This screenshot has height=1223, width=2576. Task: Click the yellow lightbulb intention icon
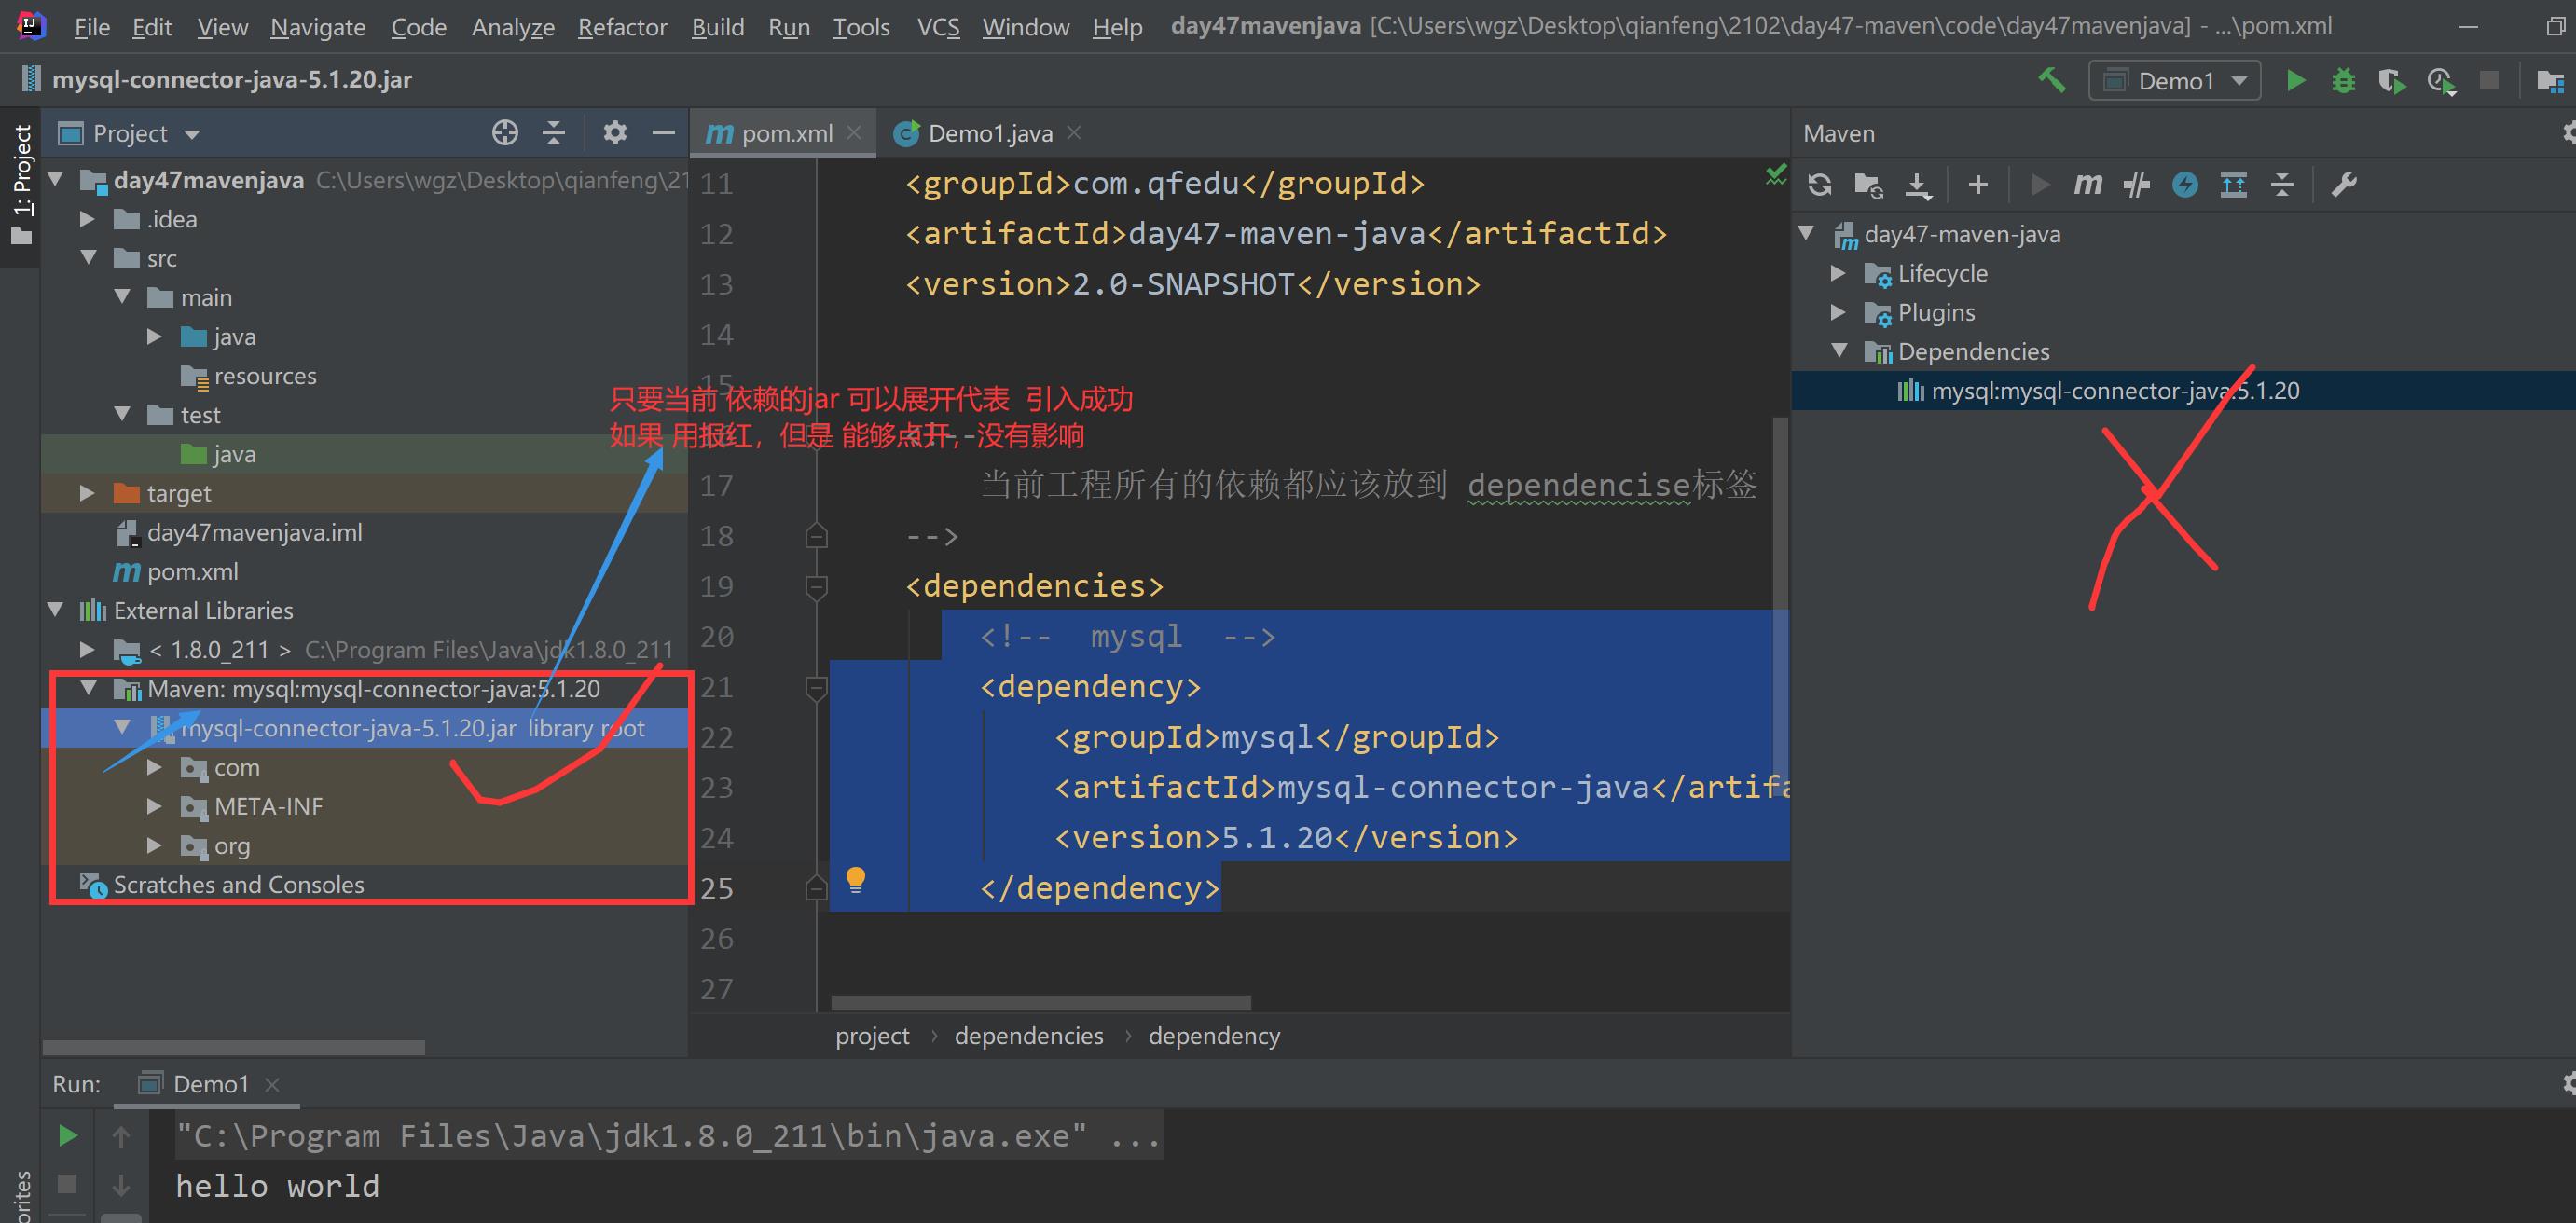856,880
